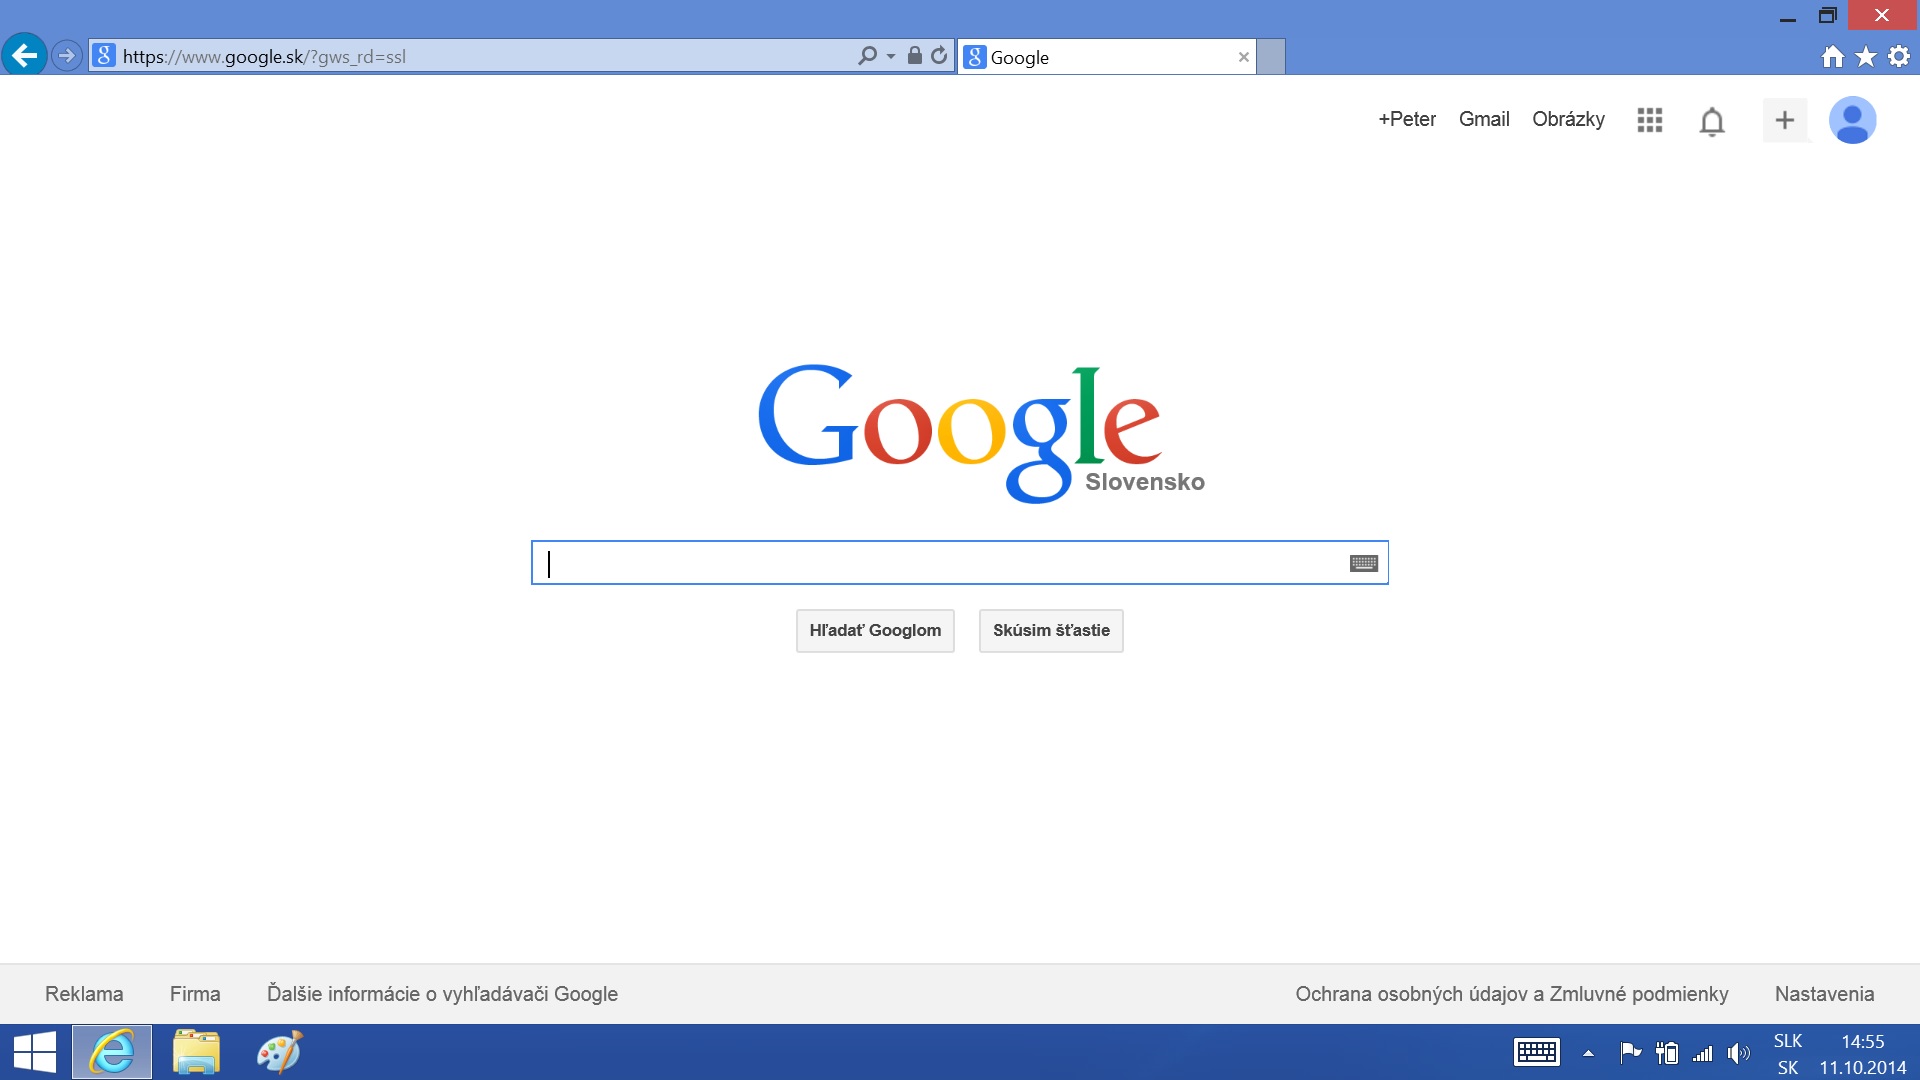Open File Explorer from taskbar
The width and height of the screenshot is (1920, 1080).
(196, 1052)
